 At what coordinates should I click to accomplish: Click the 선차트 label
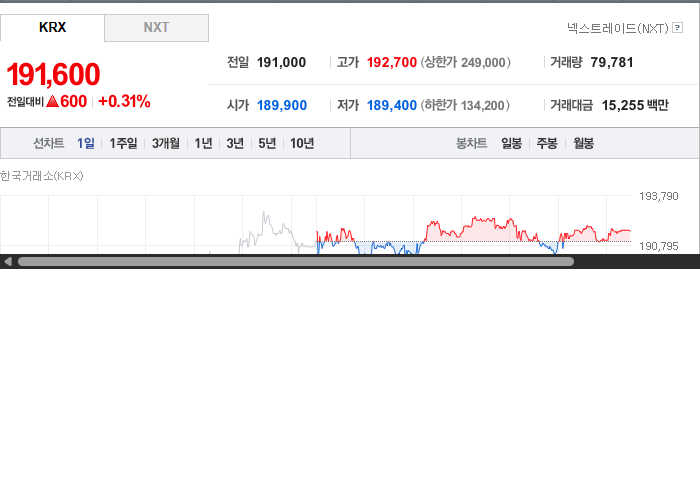tap(49, 143)
